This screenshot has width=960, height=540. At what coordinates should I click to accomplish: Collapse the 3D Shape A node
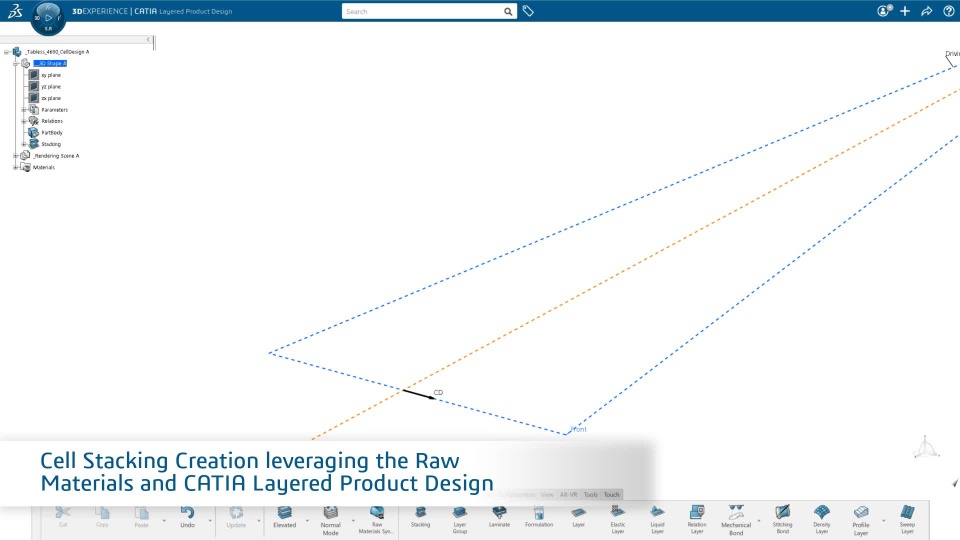(x=16, y=64)
